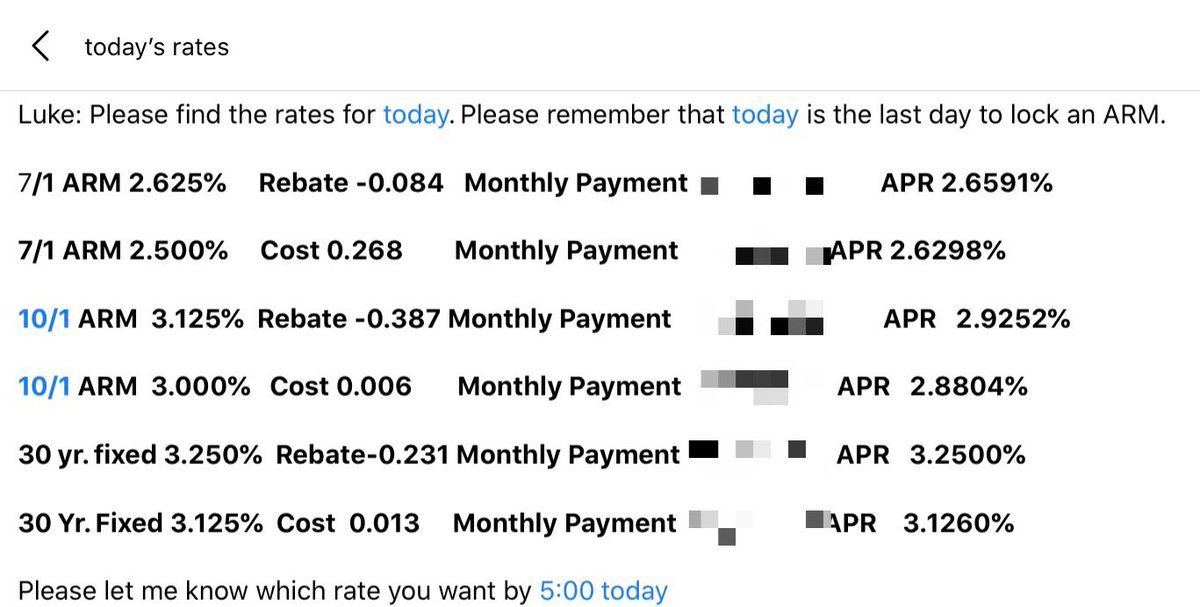Select the "30 Yr. Fixed 3.125%" rate text

tap(140, 523)
